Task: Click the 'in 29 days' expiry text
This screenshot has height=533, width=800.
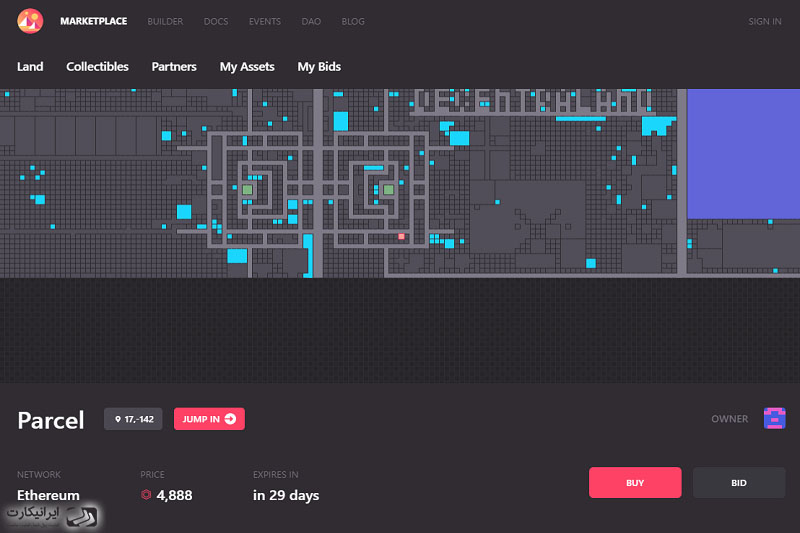Action: point(286,495)
